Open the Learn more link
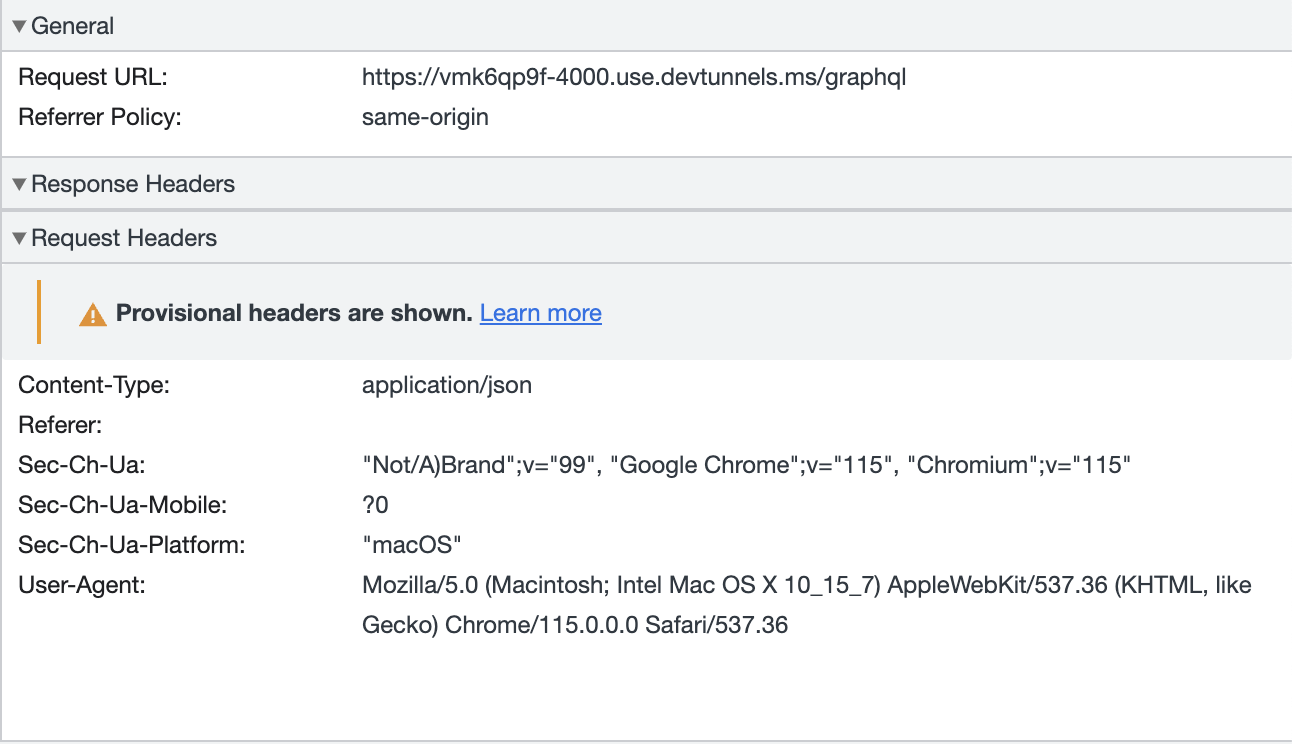Viewport: 1292px width, 744px height. click(x=540, y=313)
